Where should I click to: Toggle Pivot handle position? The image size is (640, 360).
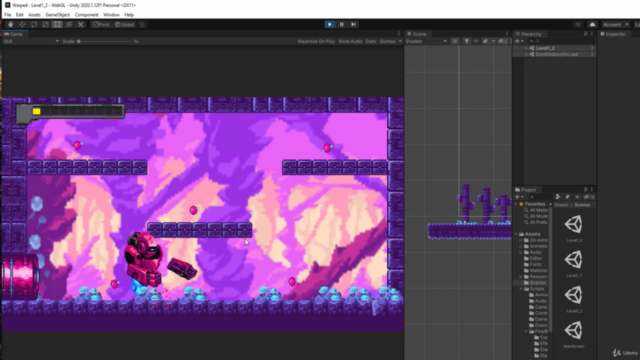click(101, 24)
